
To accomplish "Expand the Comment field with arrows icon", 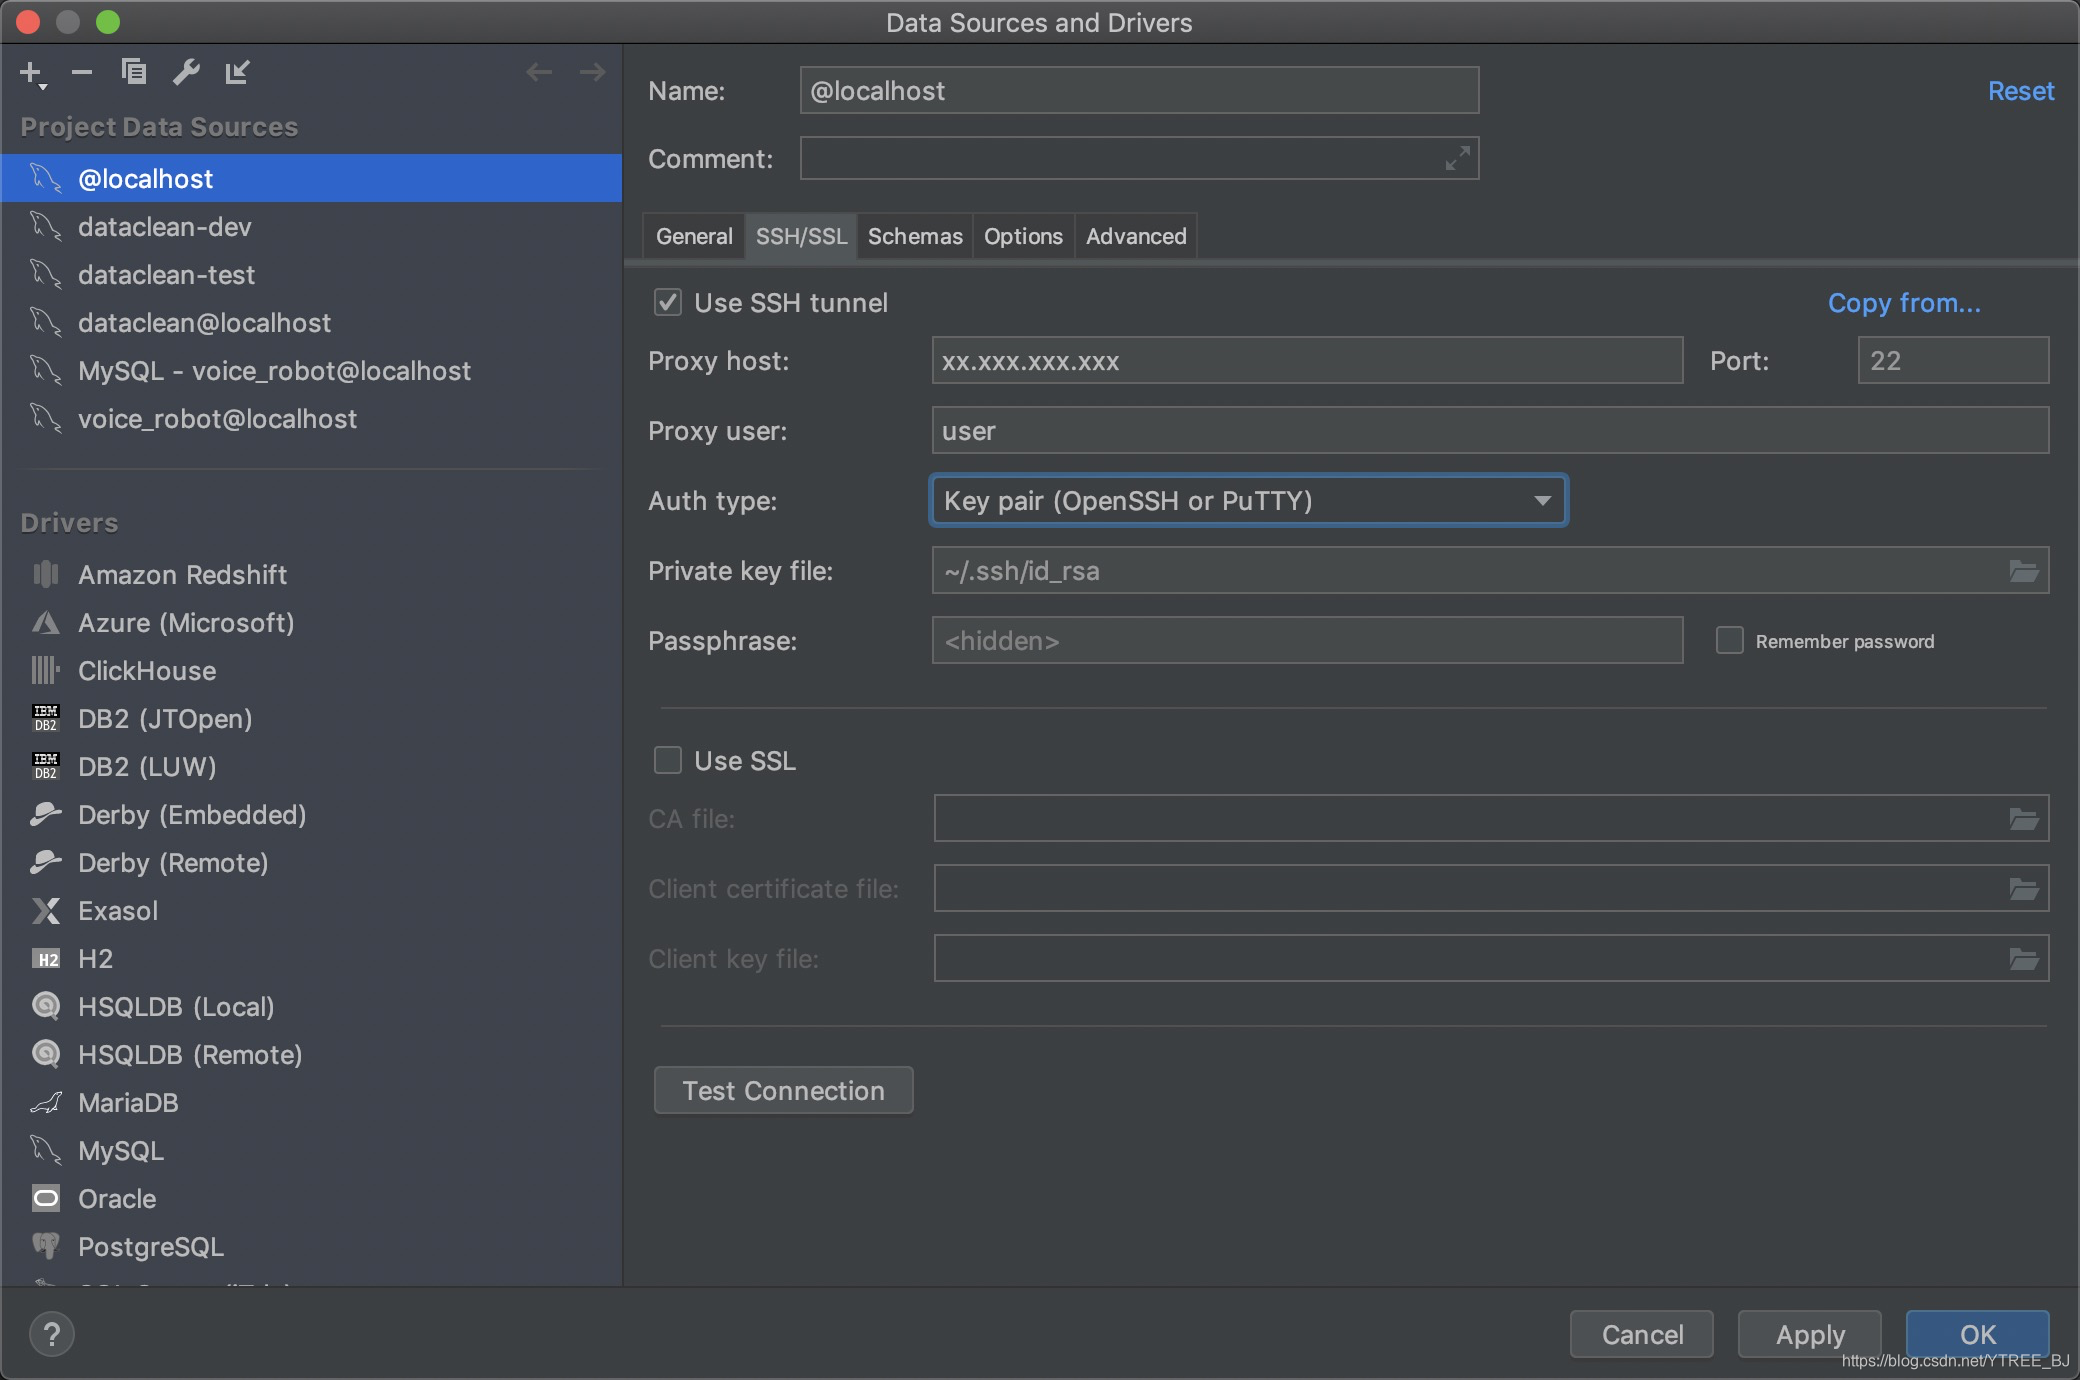I will [x=1457, y=158].
